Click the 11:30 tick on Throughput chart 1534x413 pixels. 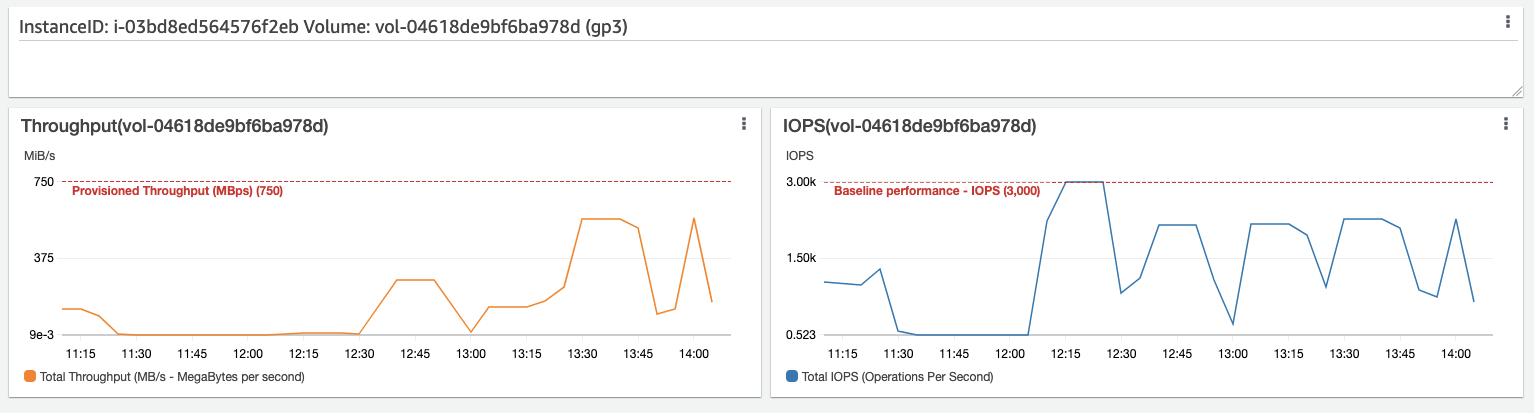pos(137,354)
